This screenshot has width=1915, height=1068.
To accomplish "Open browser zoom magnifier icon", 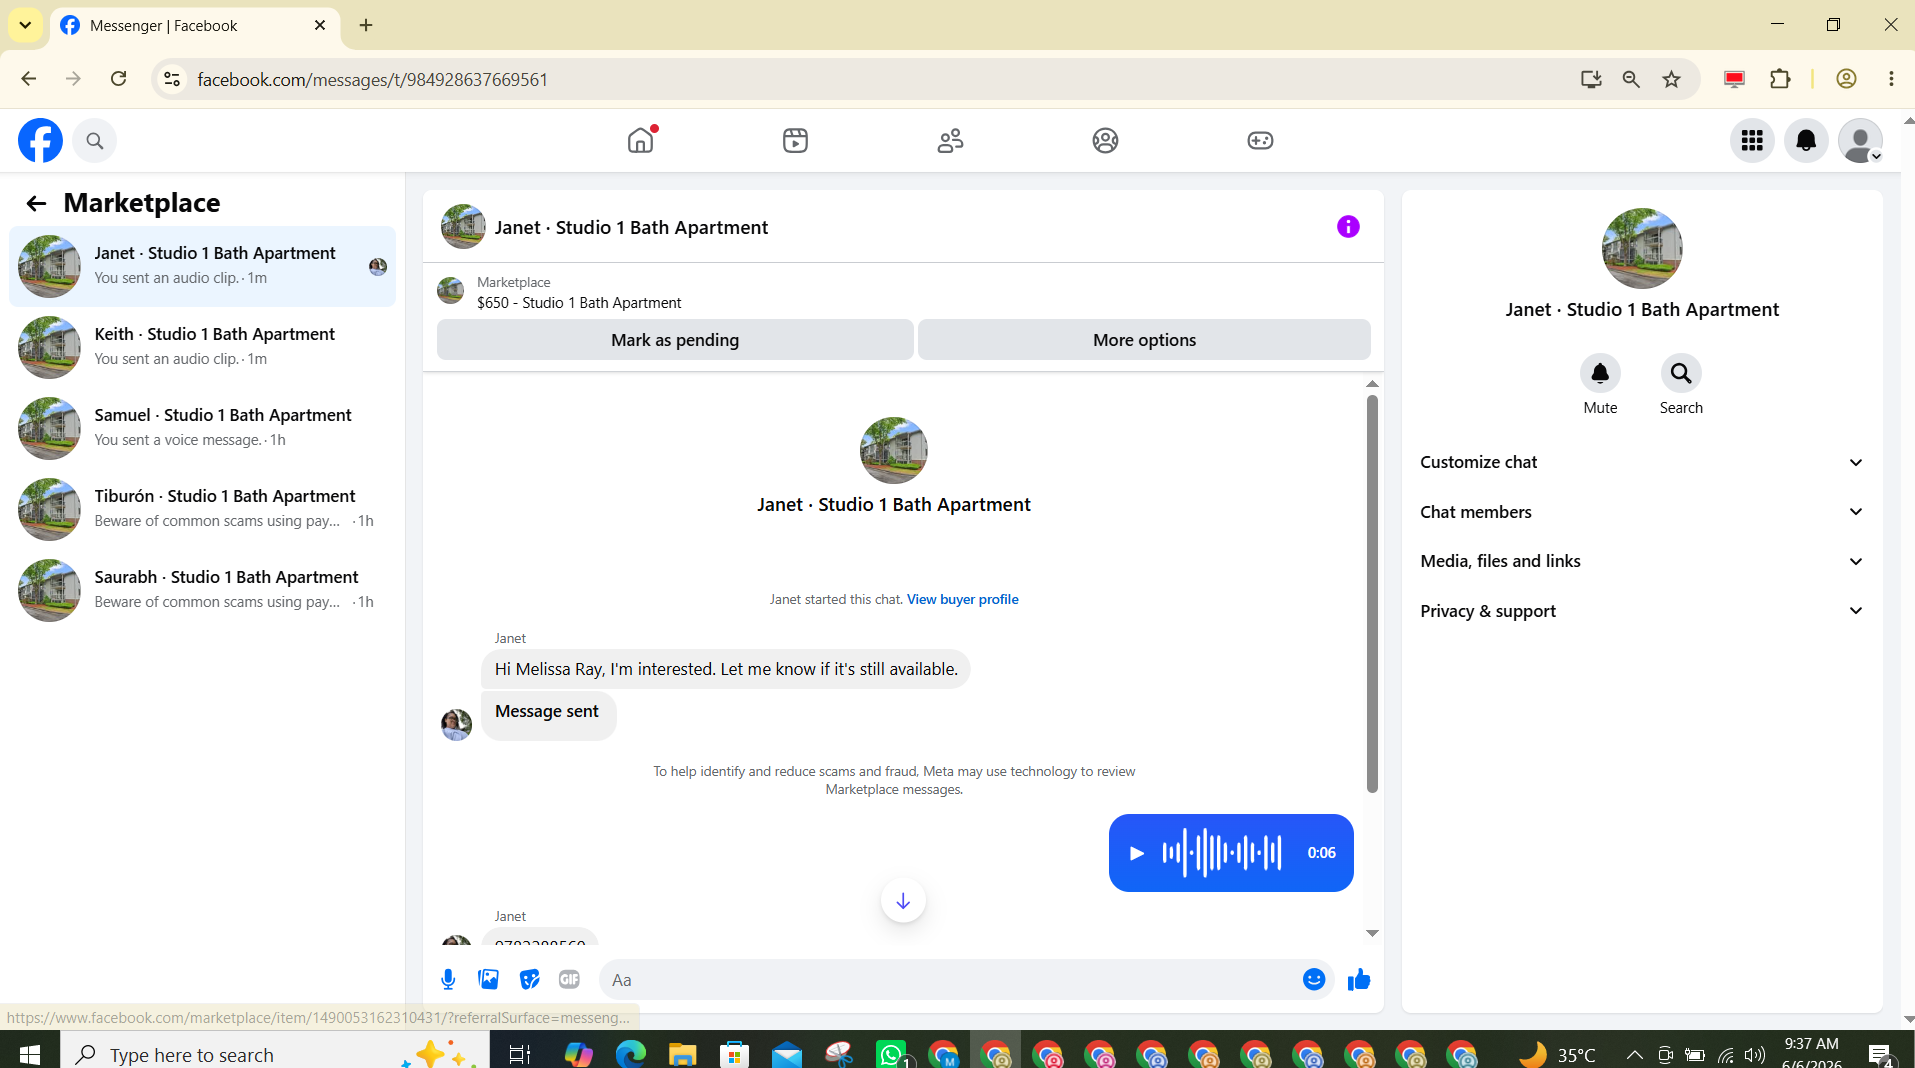I will click(1631, 79).
